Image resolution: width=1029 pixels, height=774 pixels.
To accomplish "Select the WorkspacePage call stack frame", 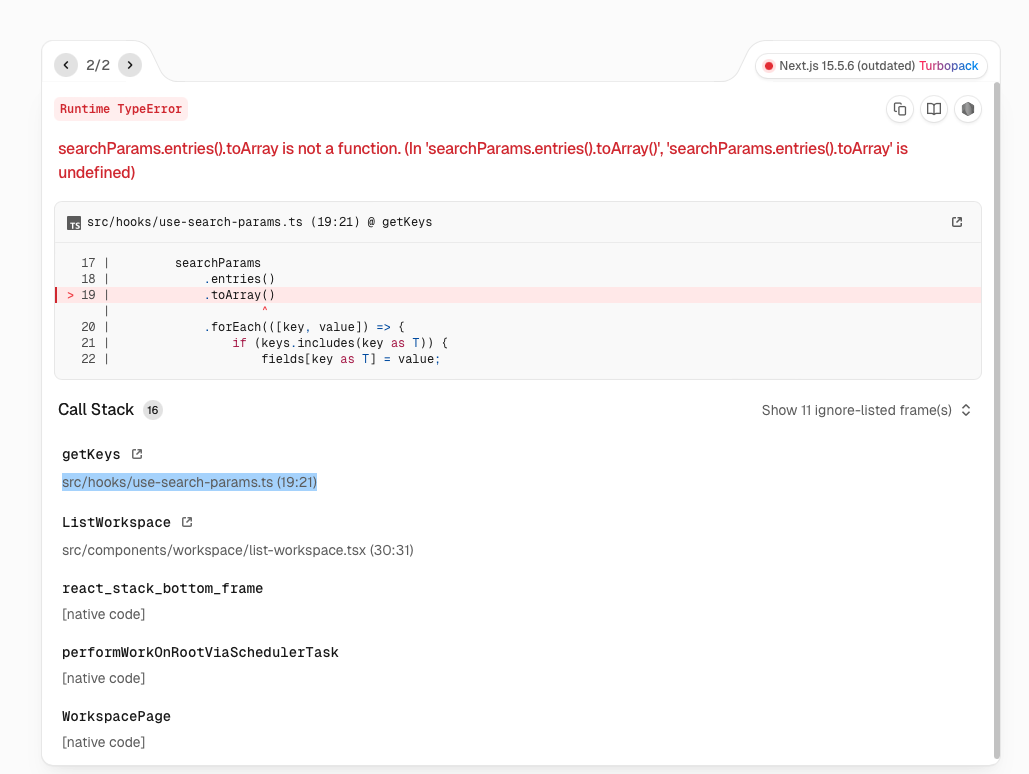I will [116, 717].
